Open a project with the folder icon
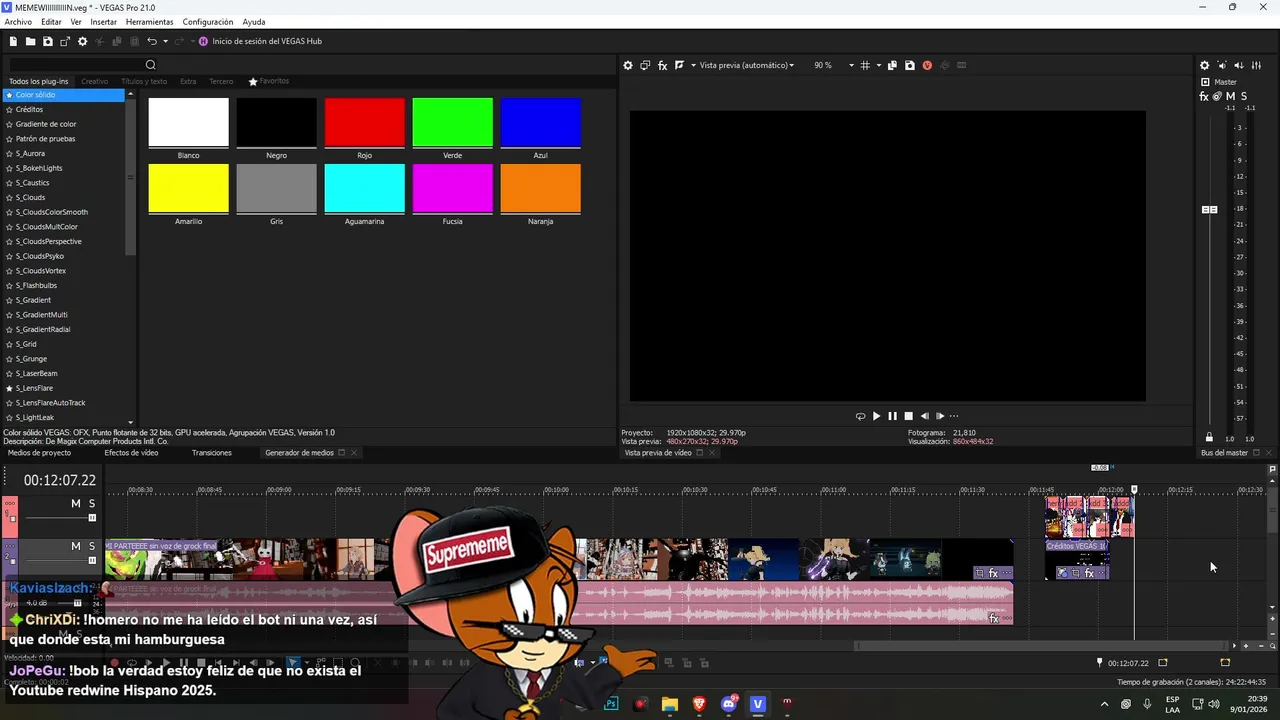 (30, 41)
